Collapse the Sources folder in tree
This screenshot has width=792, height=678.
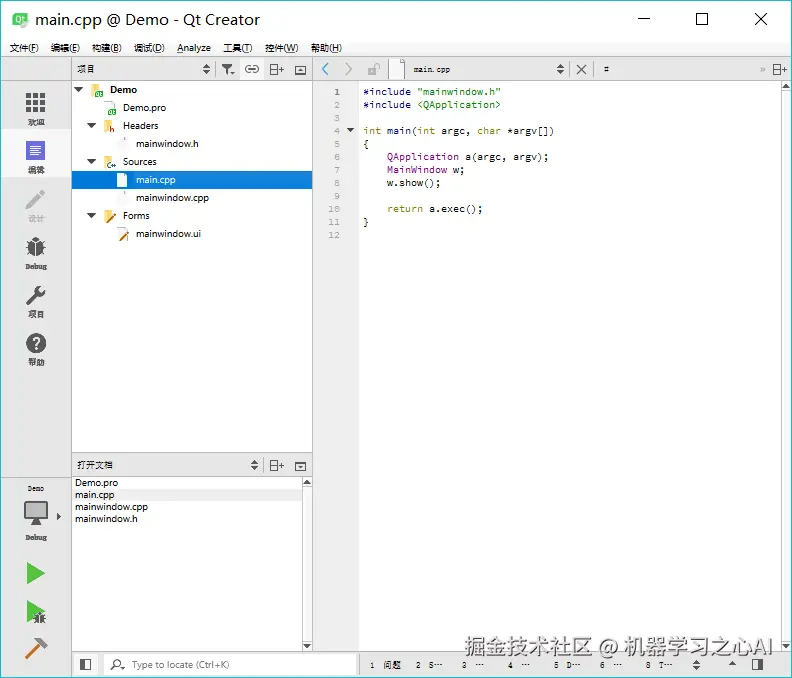92,162
